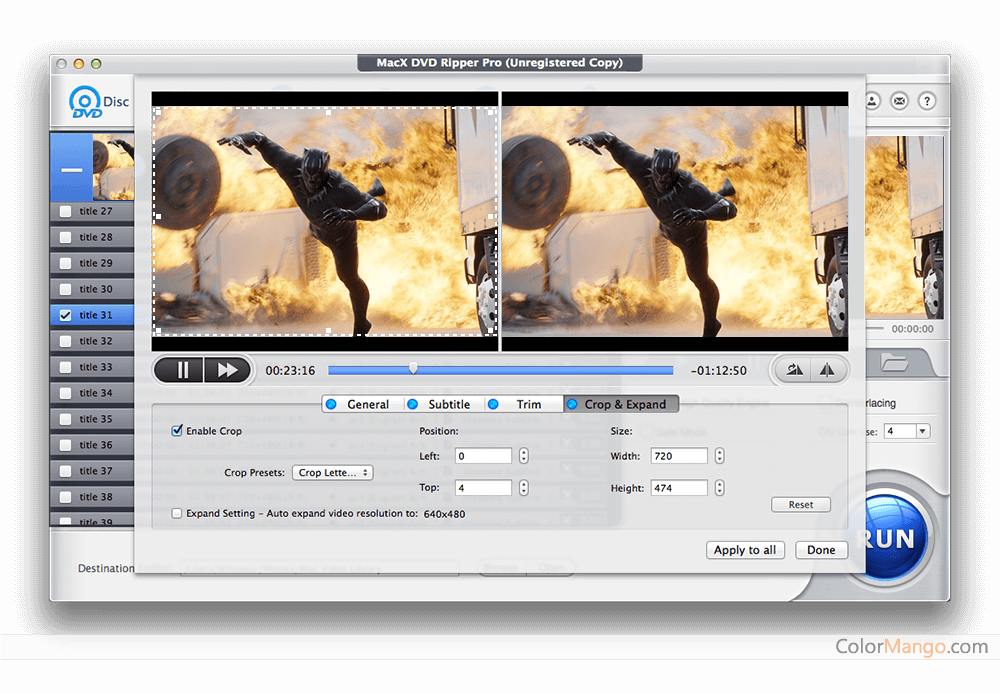Open the Crop Presets dropdown

(x=332, y=472)
